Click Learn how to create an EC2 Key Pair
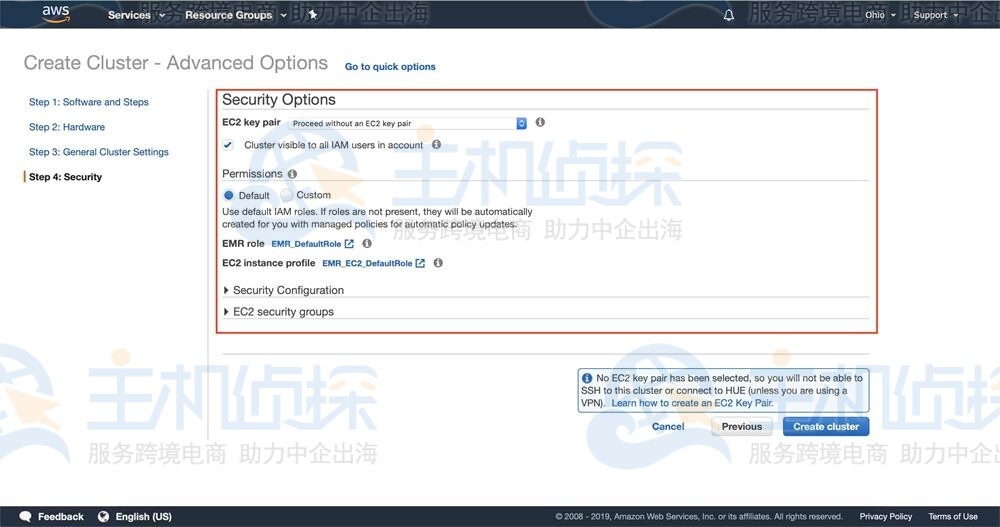Screen dimensions: 1000x527 [692, 403]
